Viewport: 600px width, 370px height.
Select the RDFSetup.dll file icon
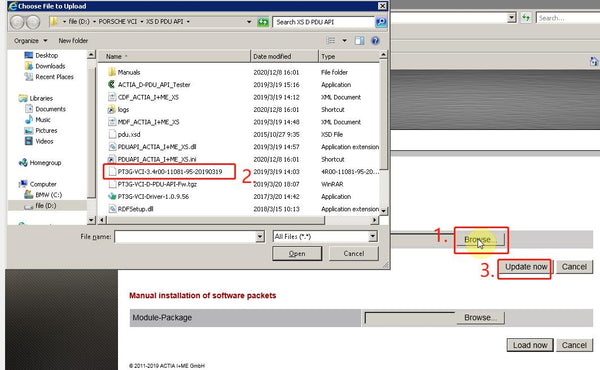112,209
